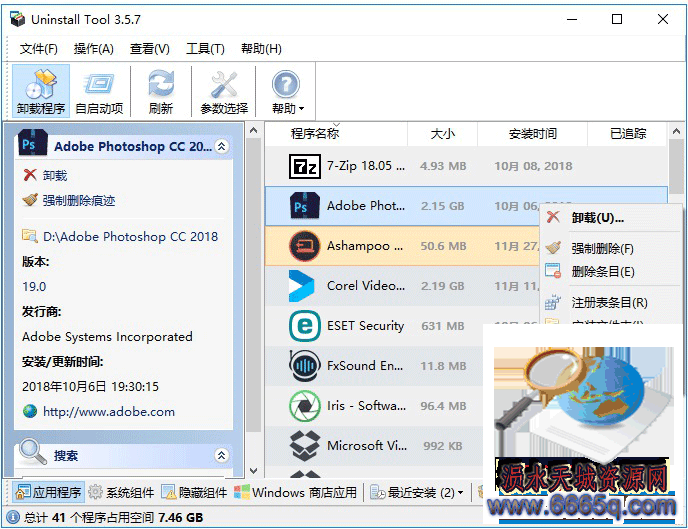Click the up arrow of the left panel scrollbar
Screen dimensions: 688x529
point(254,130)
